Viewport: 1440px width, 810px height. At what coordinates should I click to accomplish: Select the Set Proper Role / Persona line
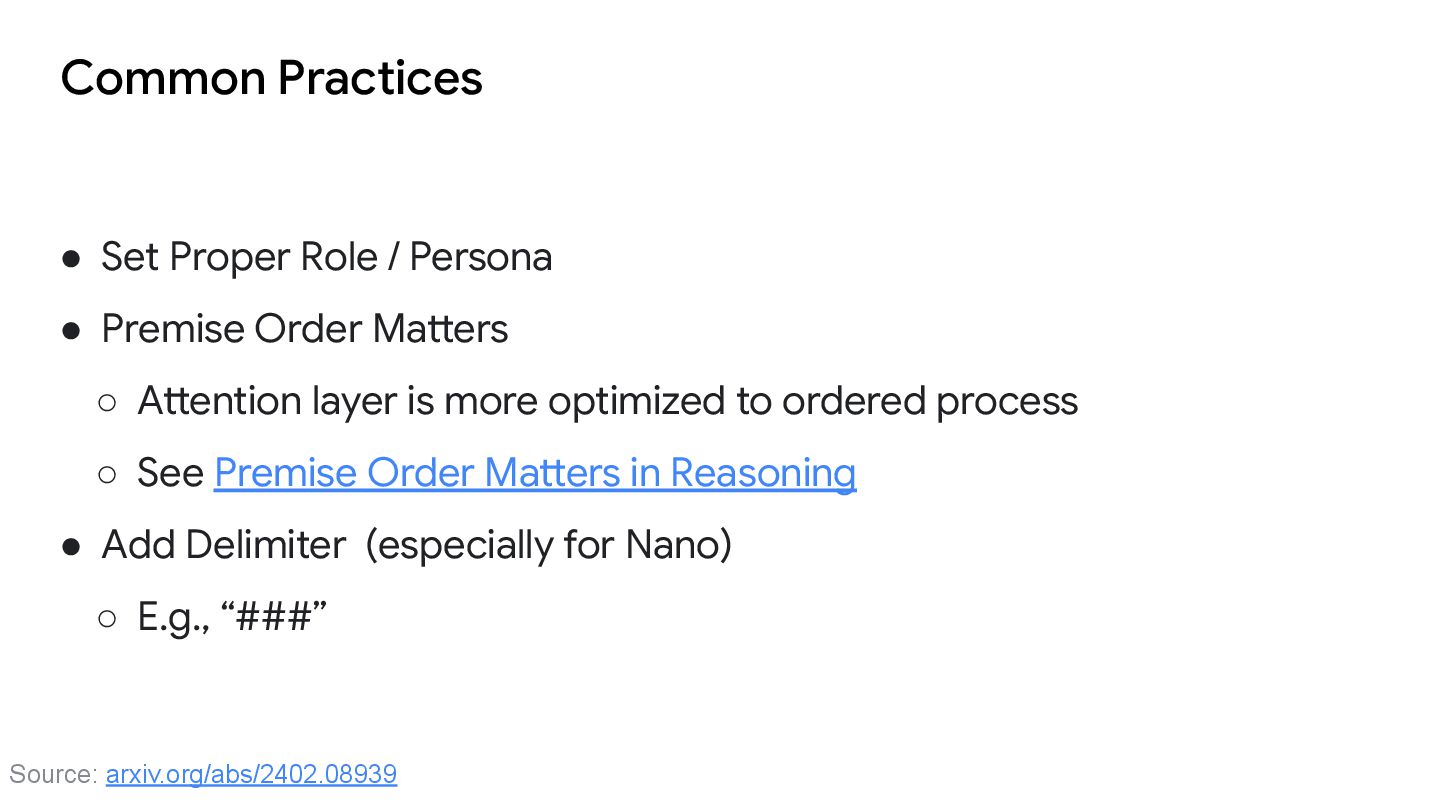tap(326, 257)
